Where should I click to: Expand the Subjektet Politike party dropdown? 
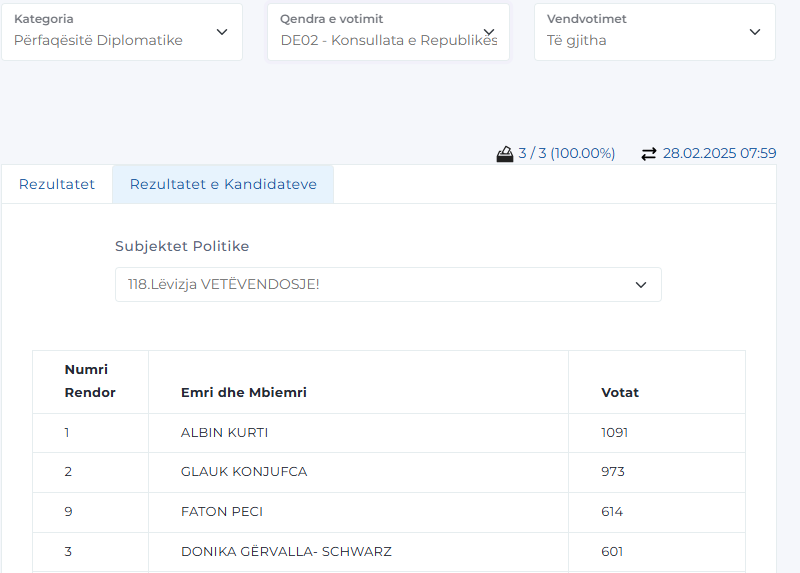tap(388, 285)
